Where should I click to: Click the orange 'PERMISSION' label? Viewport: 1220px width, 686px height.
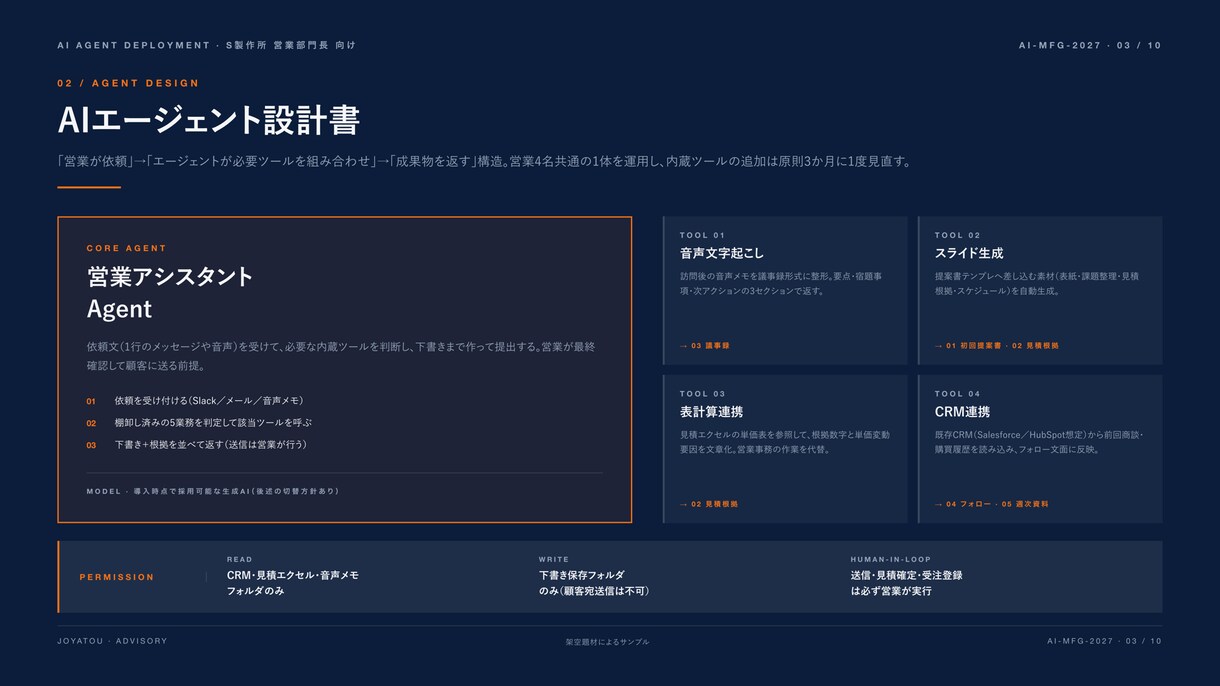click(117, 577)
